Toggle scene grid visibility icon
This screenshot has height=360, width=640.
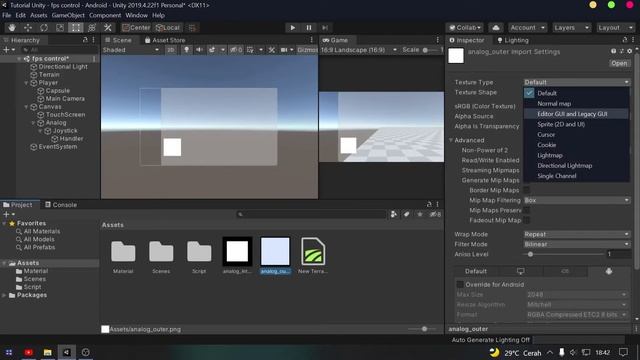tap(250, 50)
